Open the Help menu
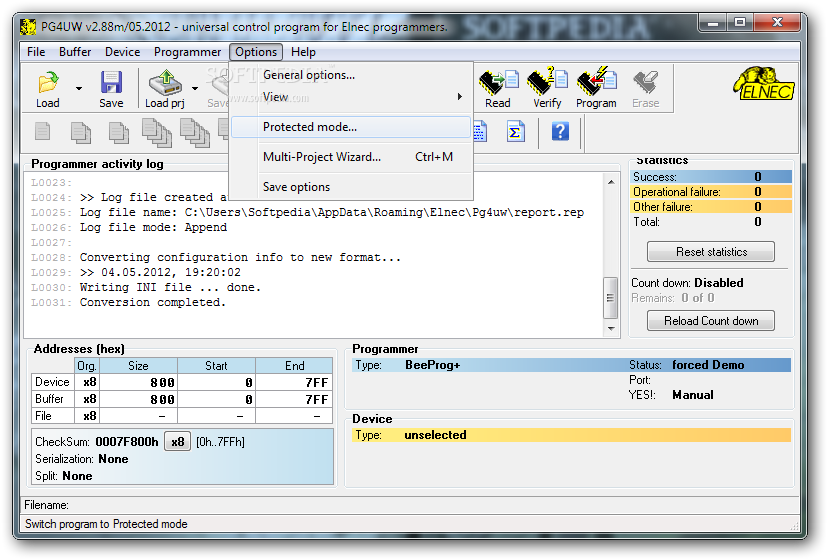This screenshot has width=828, height=560. pyautogui.click(x=303, y=52)
